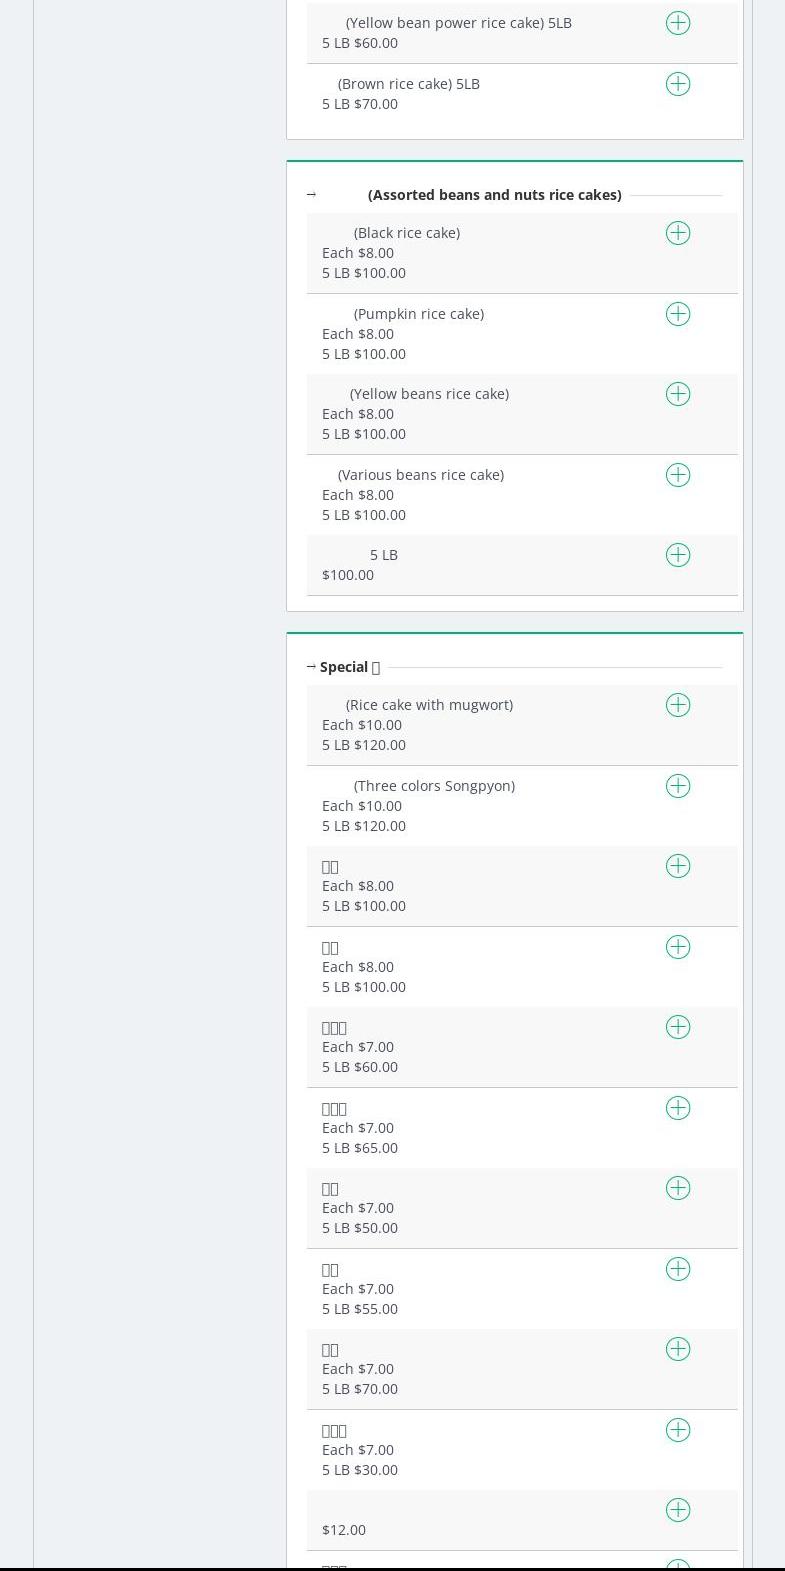Click the Brown rice cake 5LB name
Viewport: 785px width, 1571px height.
coord(408,84)
